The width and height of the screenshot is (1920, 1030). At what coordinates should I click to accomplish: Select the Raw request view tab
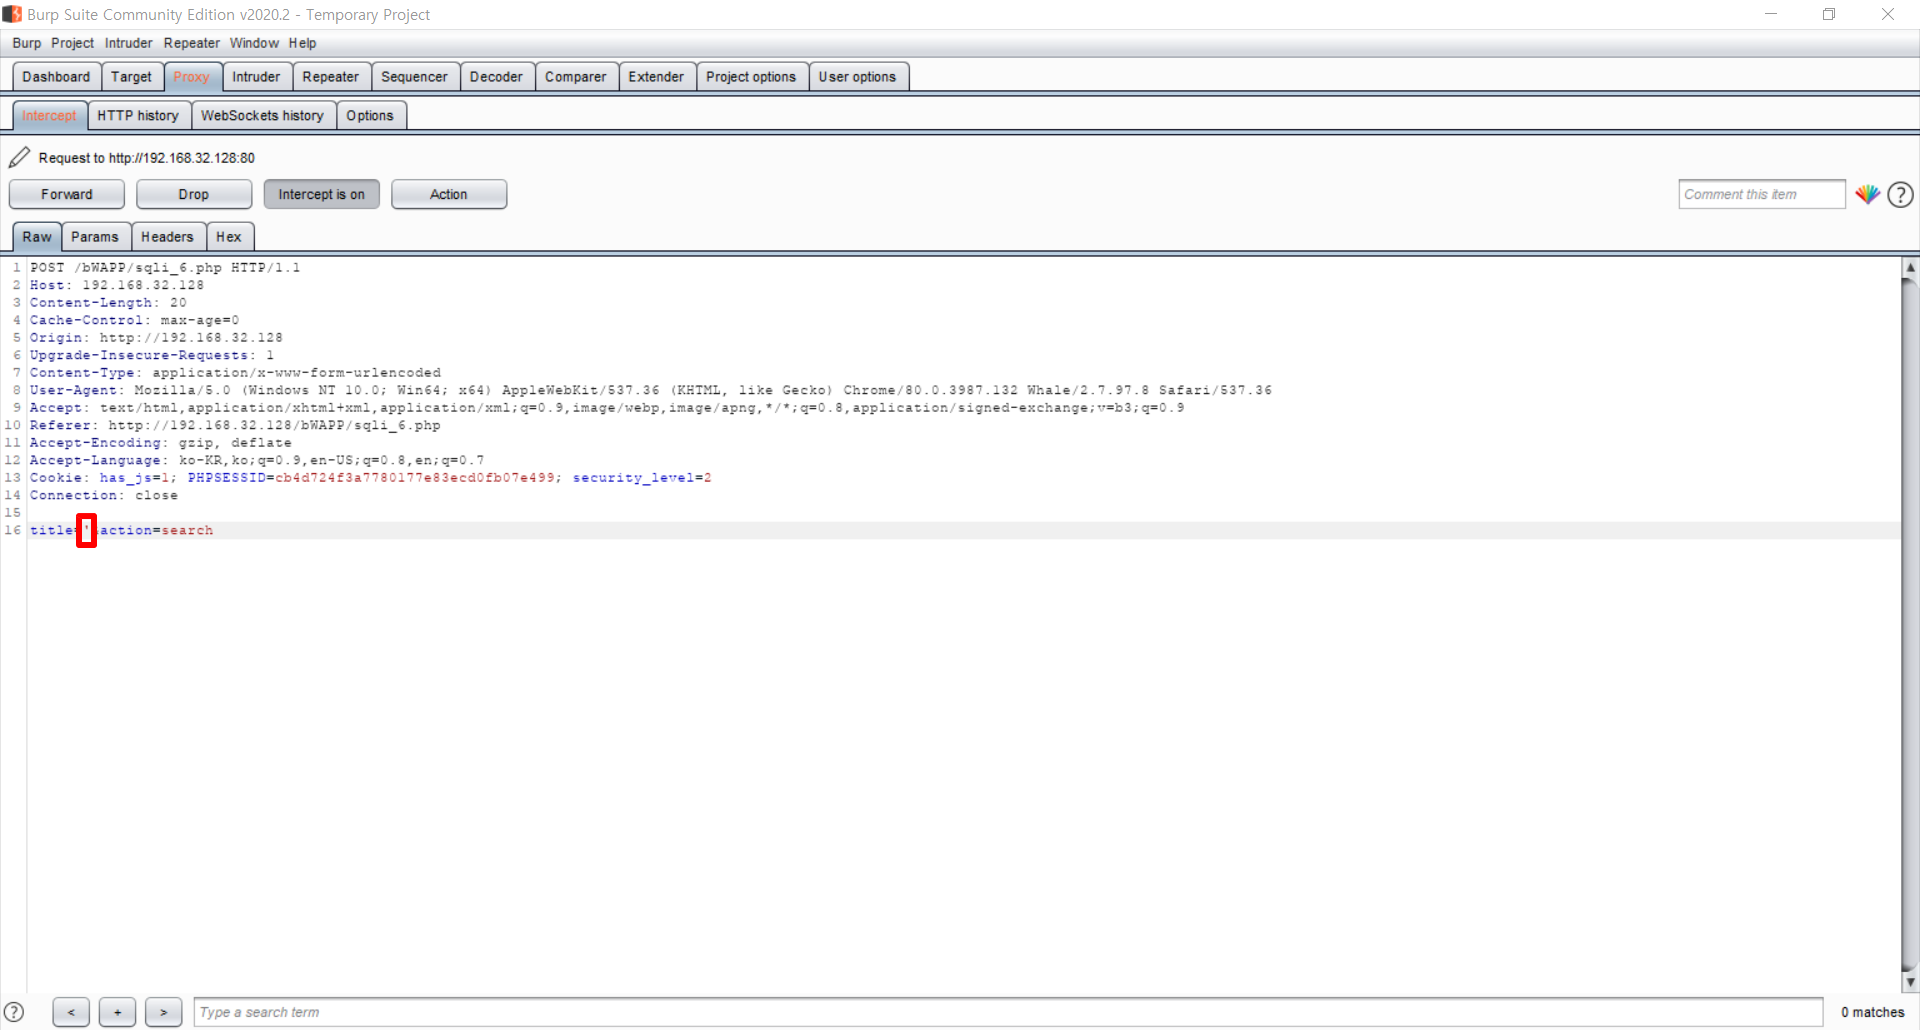click(37, 237)
